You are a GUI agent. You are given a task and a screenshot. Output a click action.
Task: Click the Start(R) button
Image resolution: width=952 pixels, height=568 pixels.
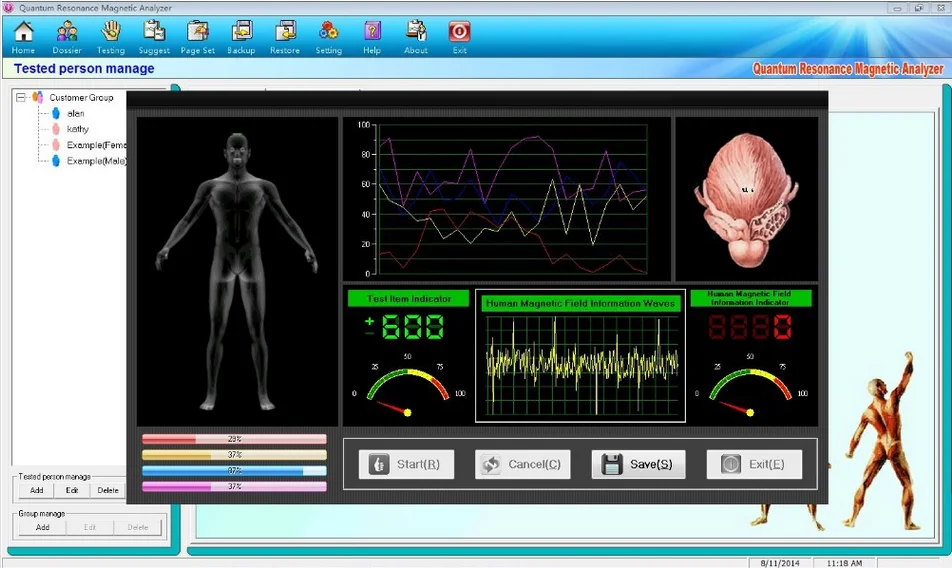click(x=406, y=464)
